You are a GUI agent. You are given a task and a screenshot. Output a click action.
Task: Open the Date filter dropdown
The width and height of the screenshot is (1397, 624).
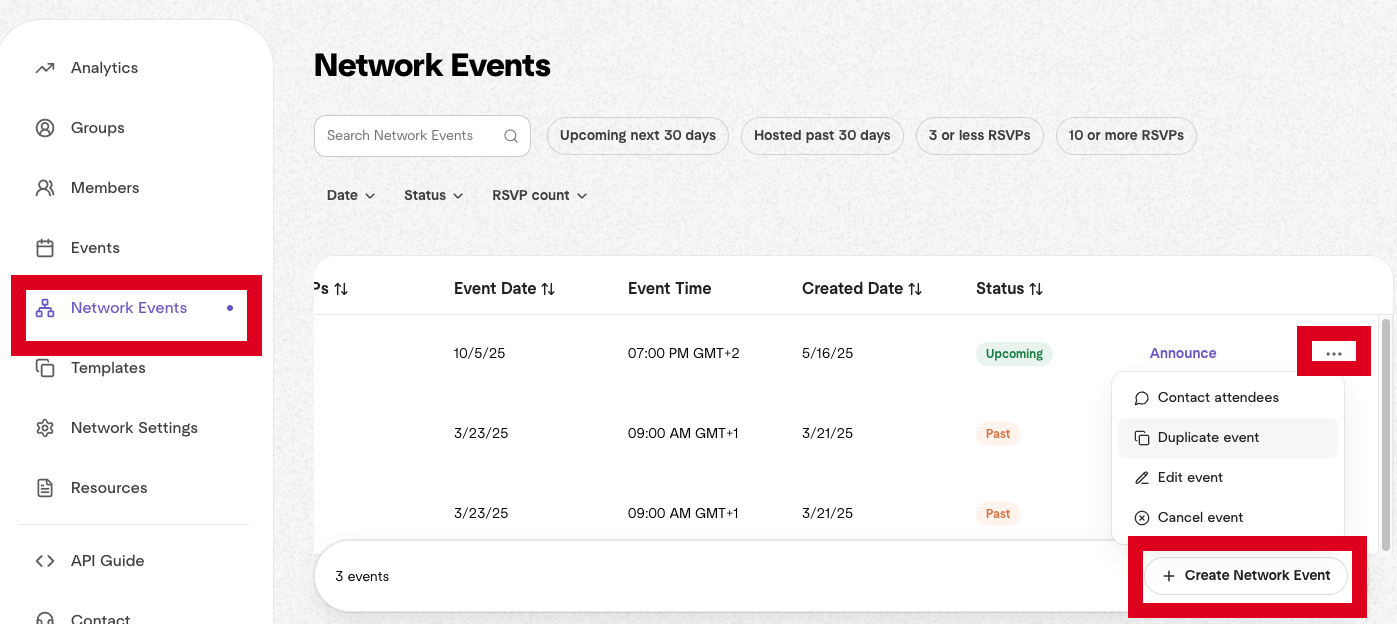coord(350,196)
